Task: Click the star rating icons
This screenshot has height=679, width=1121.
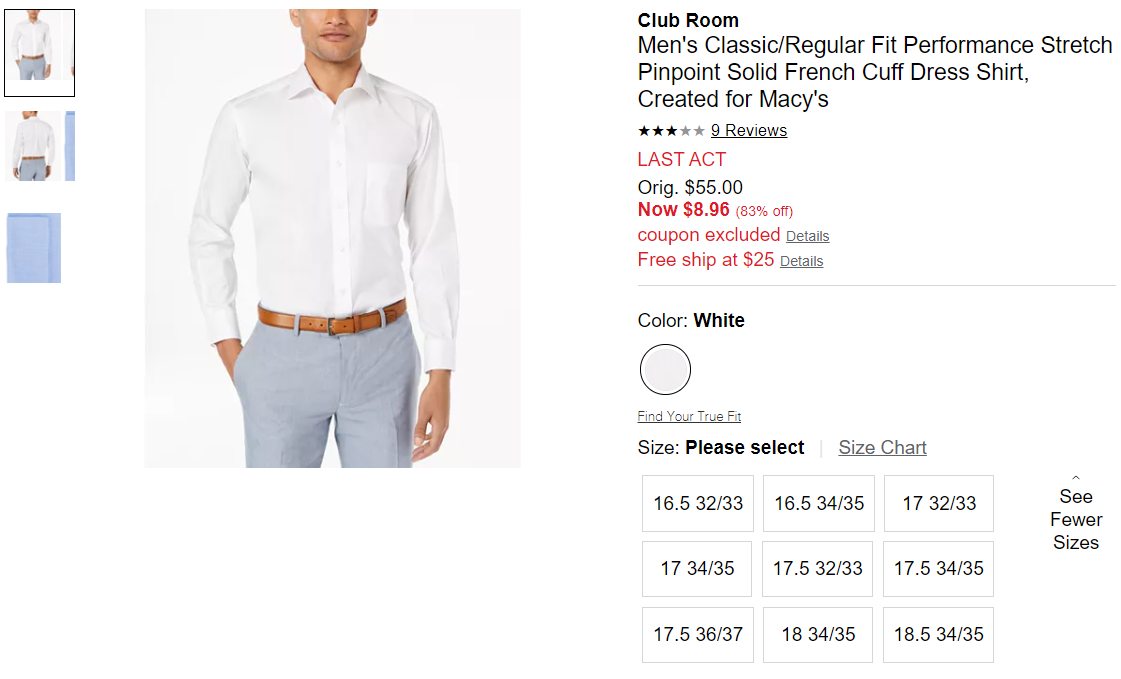Action: click(671, 131)
